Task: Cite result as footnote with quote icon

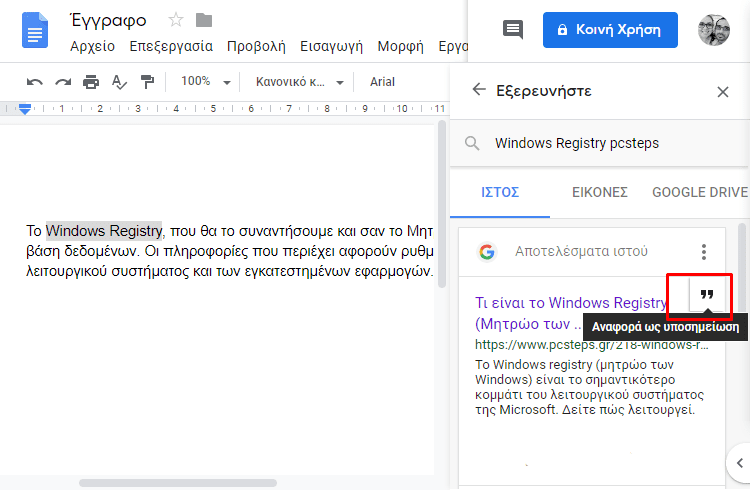Action: pos(707,295)
